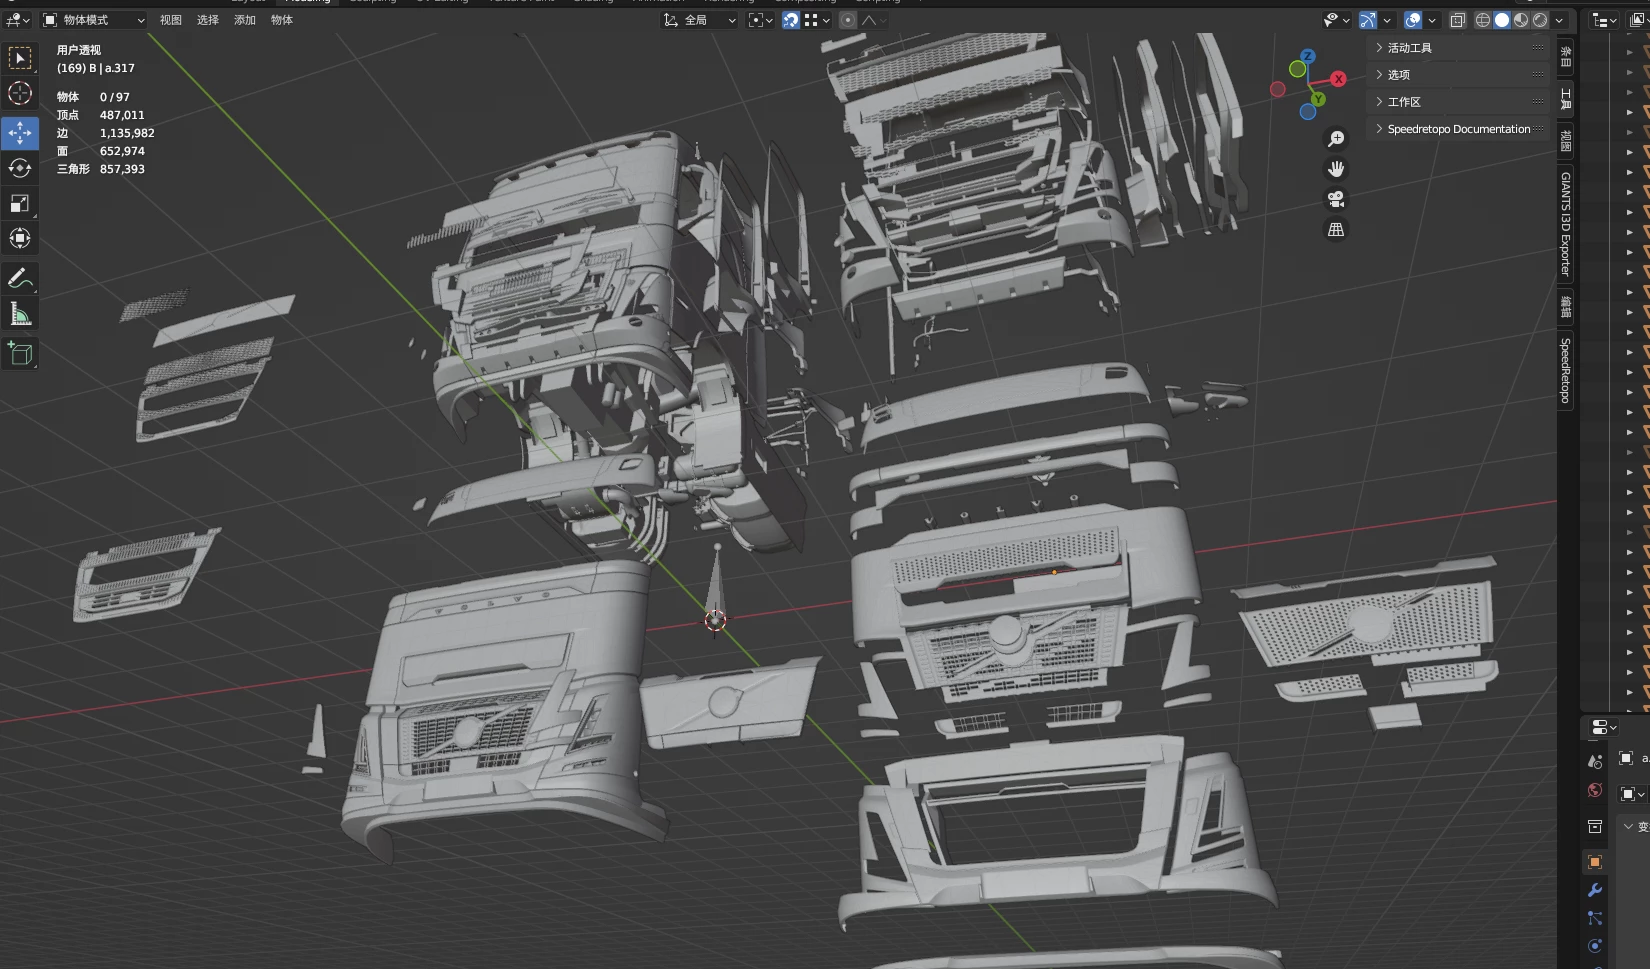Image resolution: width=1650 pixels, height=969 pixels.
Task: Open Physics Properties in the properties editor
Action: [1594, 946]
